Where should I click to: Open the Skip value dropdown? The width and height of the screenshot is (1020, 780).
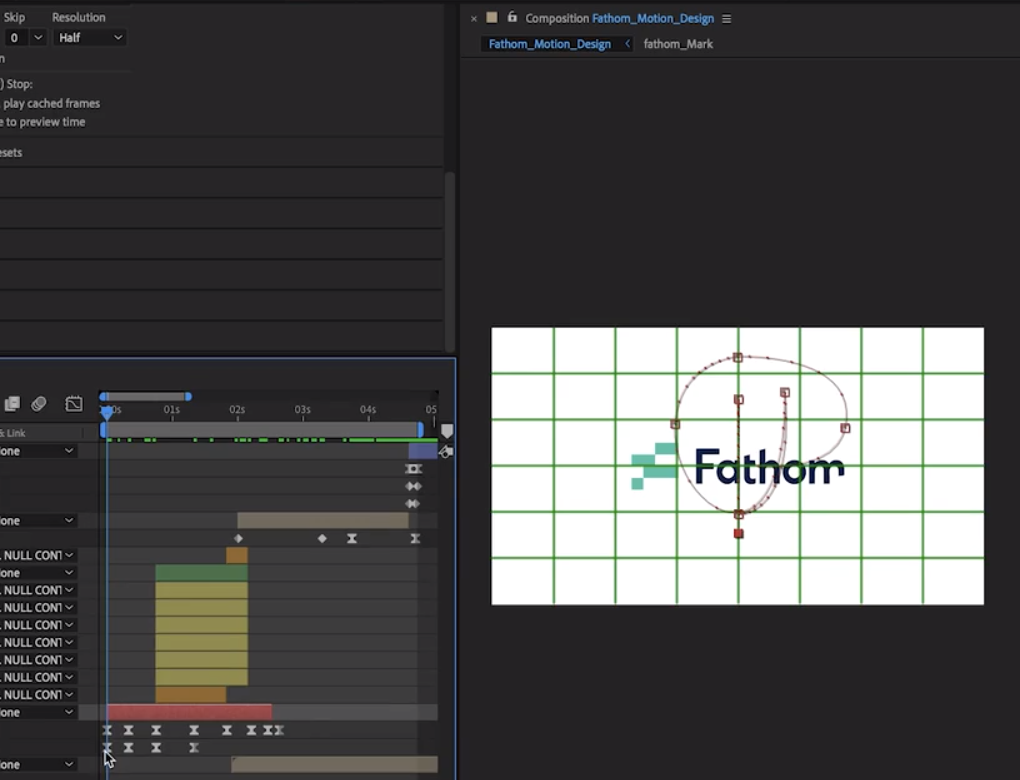tap(38, 38)
